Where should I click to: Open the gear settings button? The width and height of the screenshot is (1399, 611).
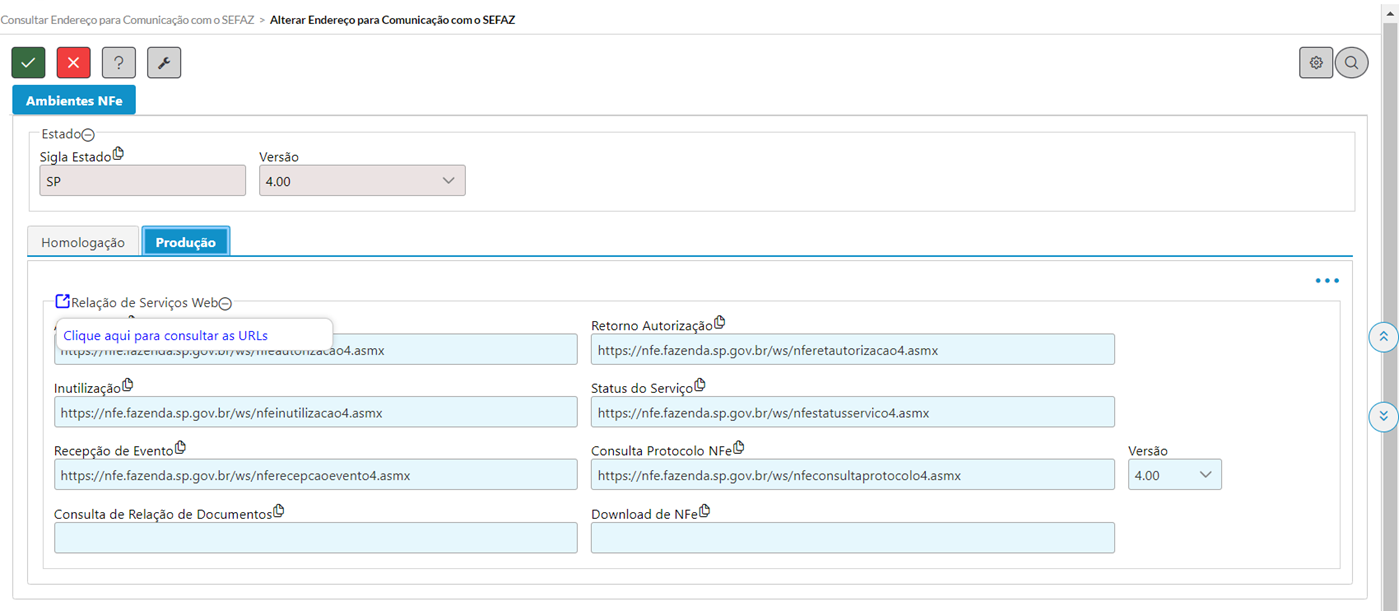point(1316,63)
